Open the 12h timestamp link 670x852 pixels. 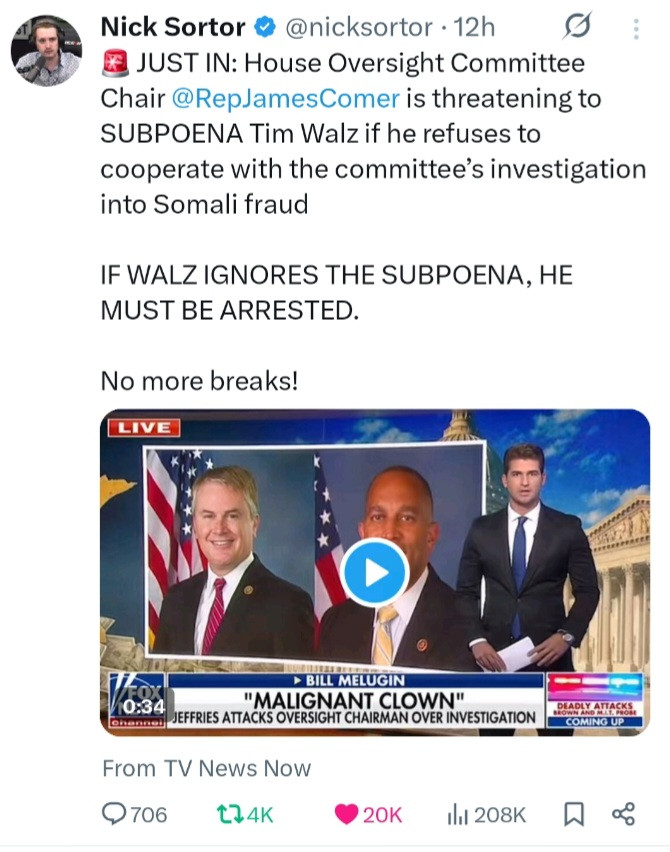point(475,27)
